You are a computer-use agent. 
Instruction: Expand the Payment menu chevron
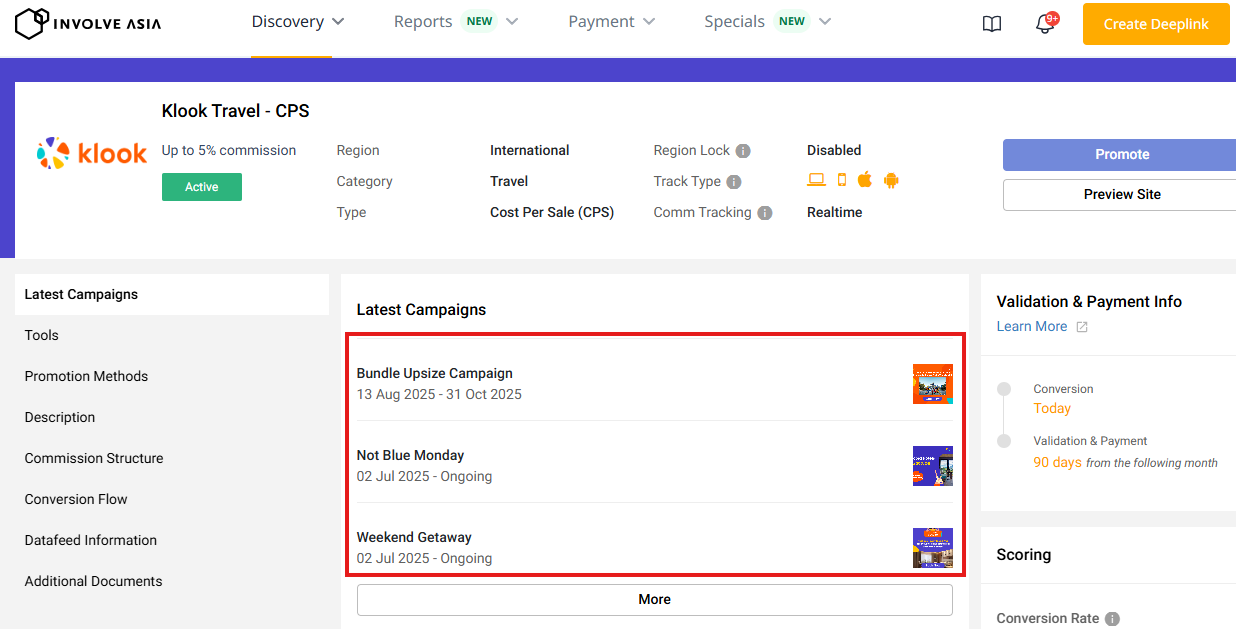[x=649, y=22]
